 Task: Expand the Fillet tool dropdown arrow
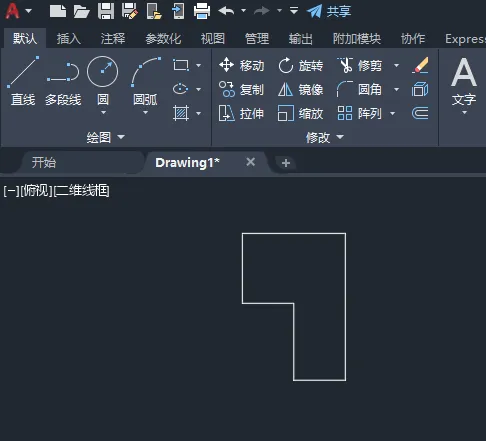[x=396, y=89]
